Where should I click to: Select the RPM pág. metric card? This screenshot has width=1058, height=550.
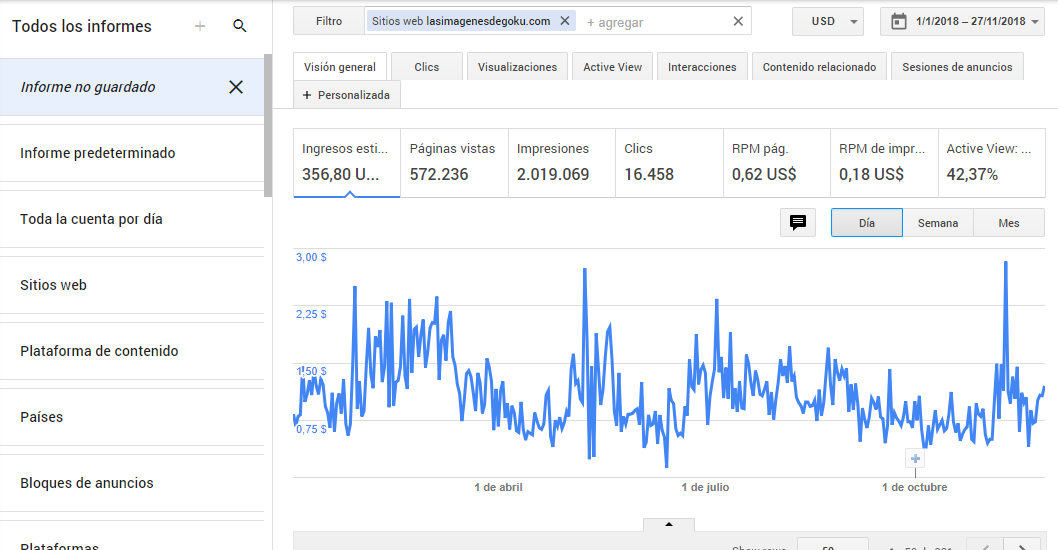tap(777, 163)
